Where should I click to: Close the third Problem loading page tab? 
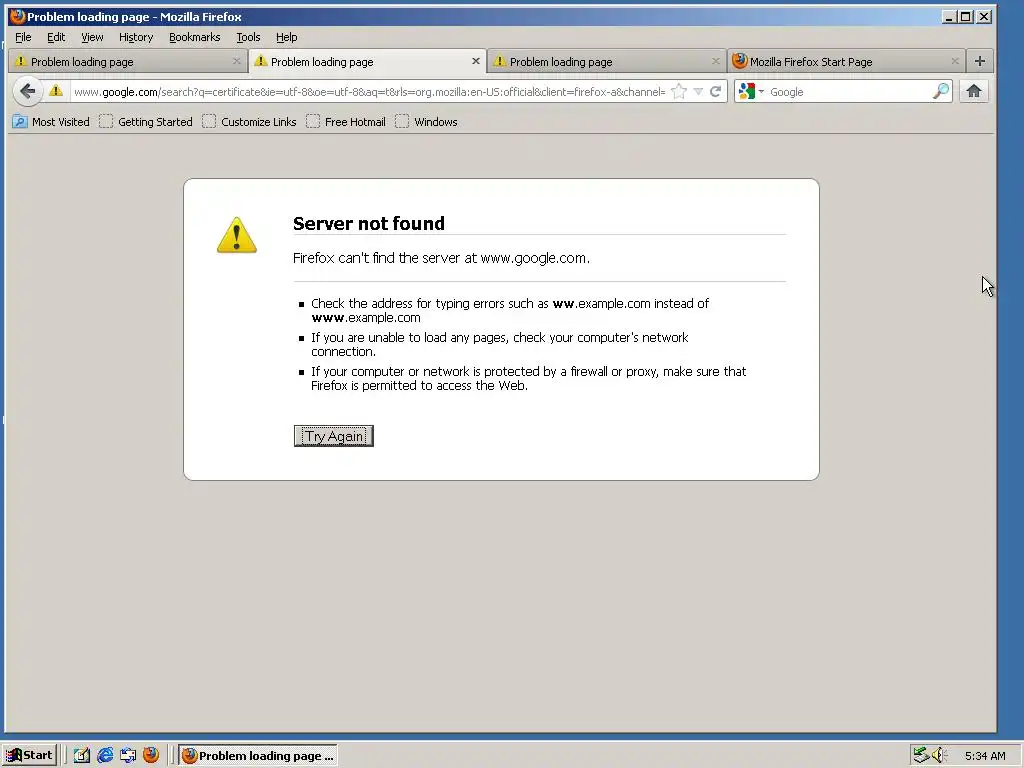coord(716,61)
